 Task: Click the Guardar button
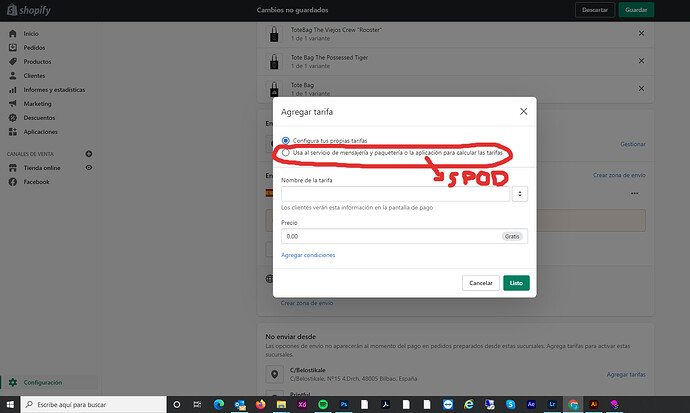point(636,10)
